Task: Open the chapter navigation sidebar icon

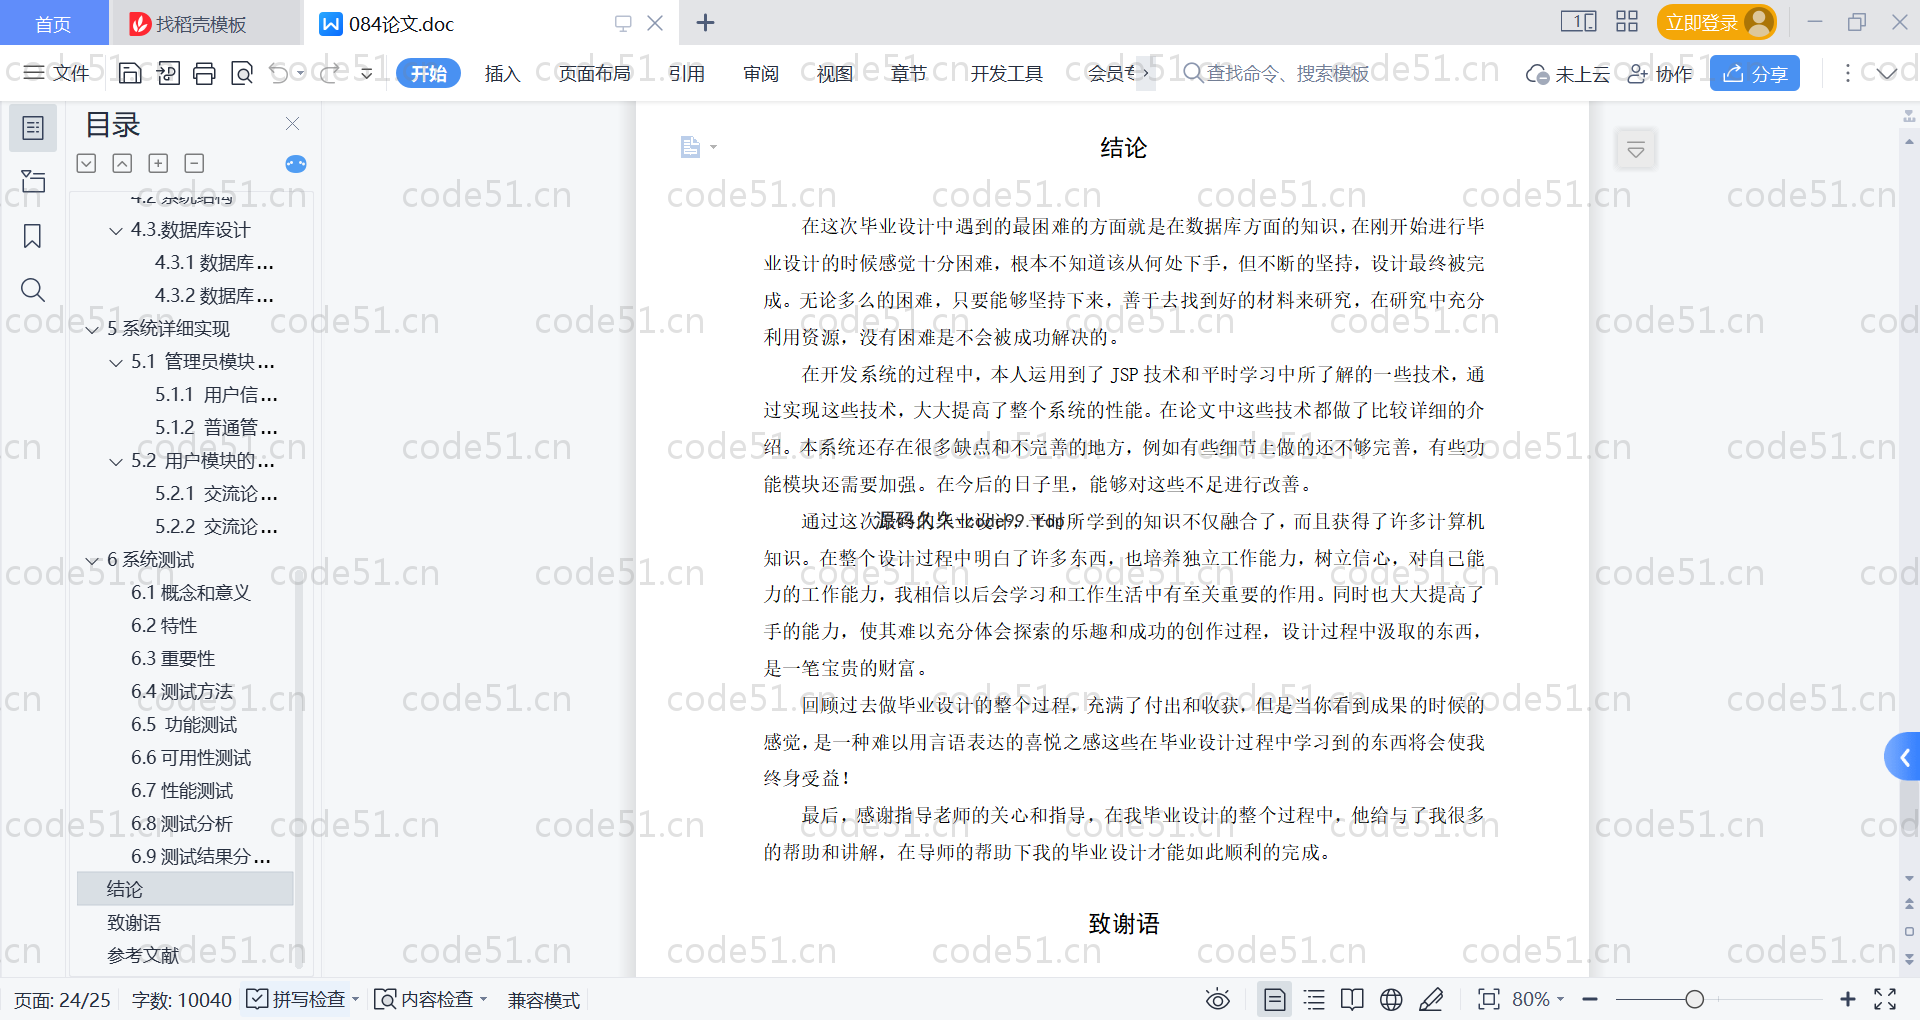Action: click(x=33, y=181)
